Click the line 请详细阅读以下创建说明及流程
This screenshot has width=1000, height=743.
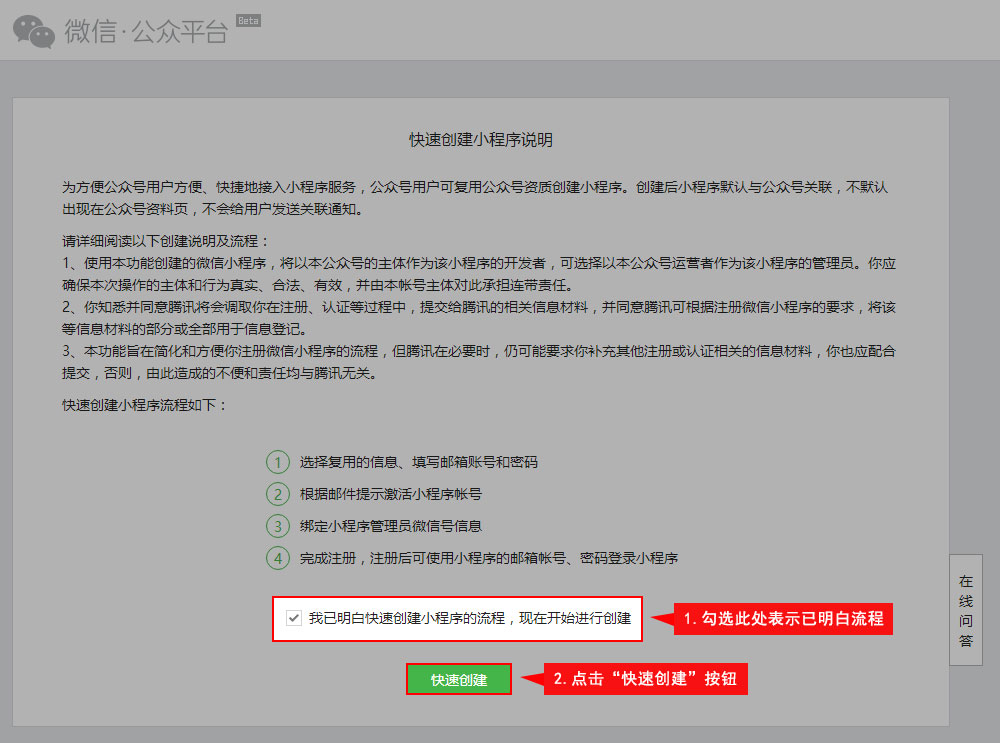click(166, 242)
